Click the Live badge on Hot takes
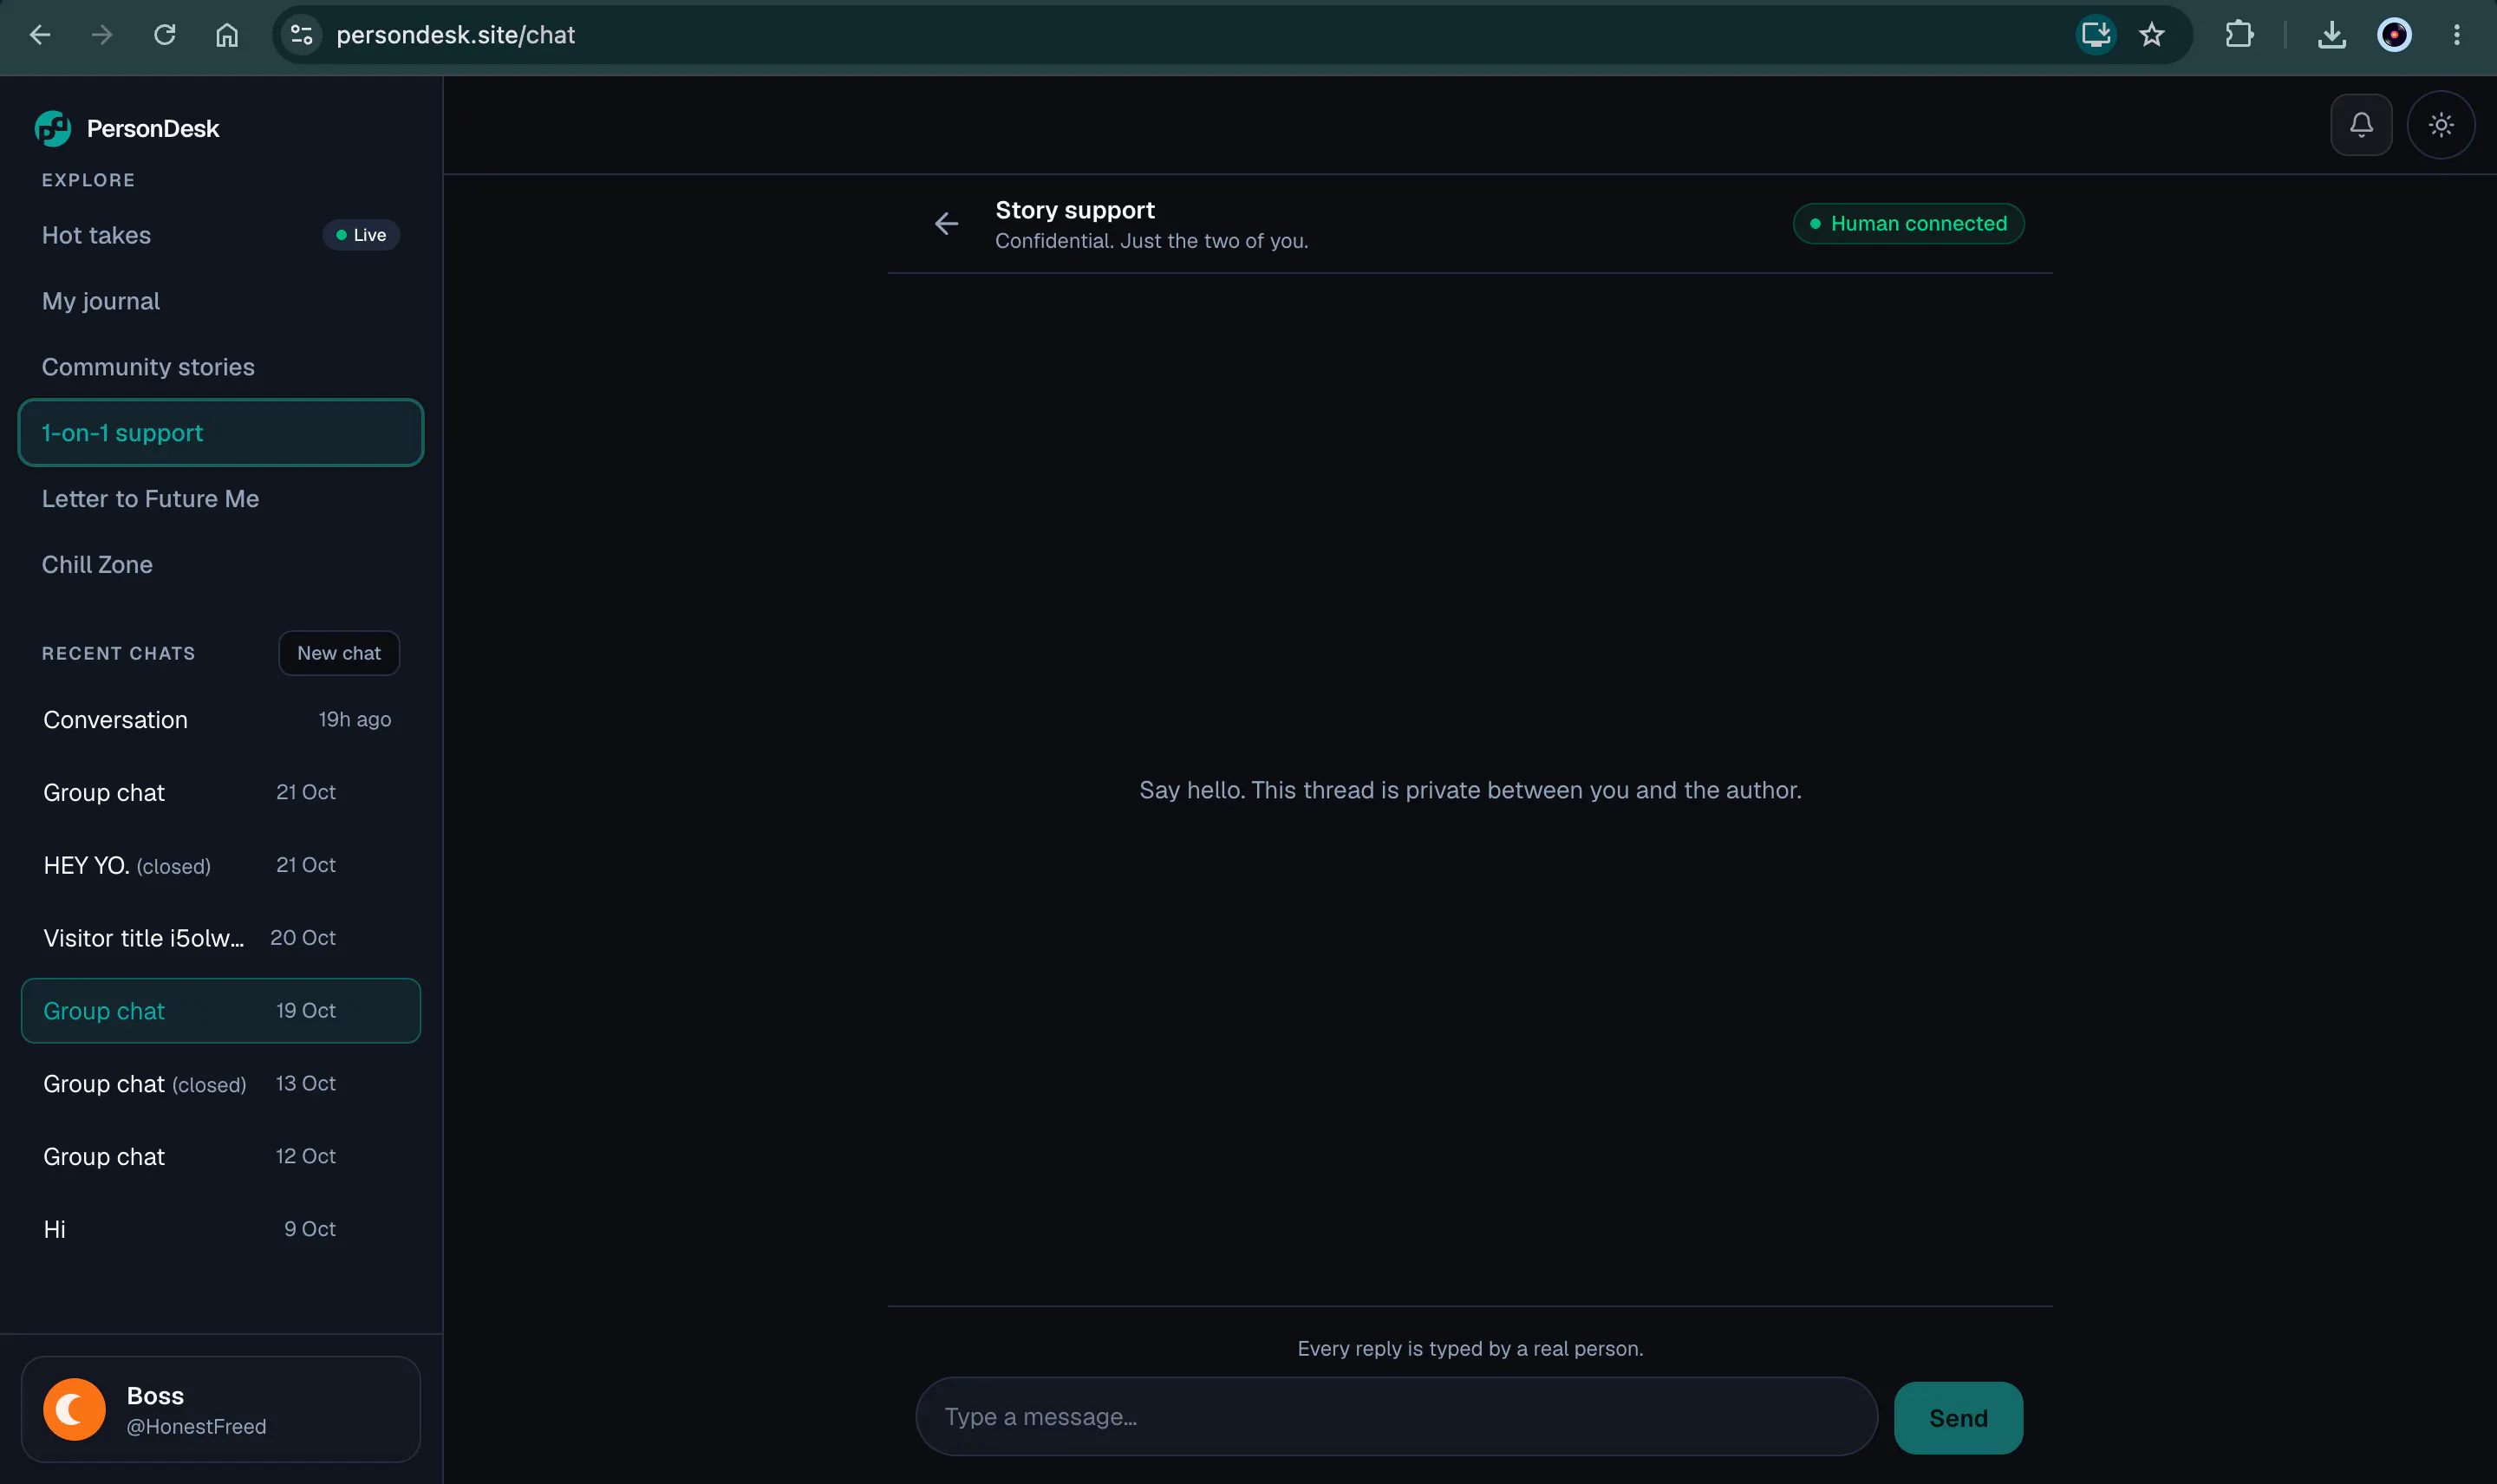 click(x=361, y=235)
